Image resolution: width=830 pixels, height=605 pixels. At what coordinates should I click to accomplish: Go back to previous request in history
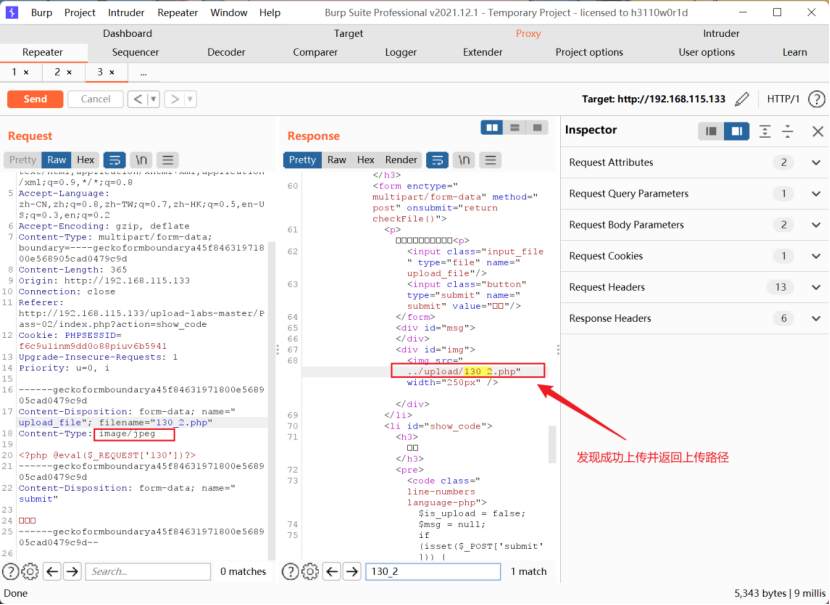click(138, 99)
